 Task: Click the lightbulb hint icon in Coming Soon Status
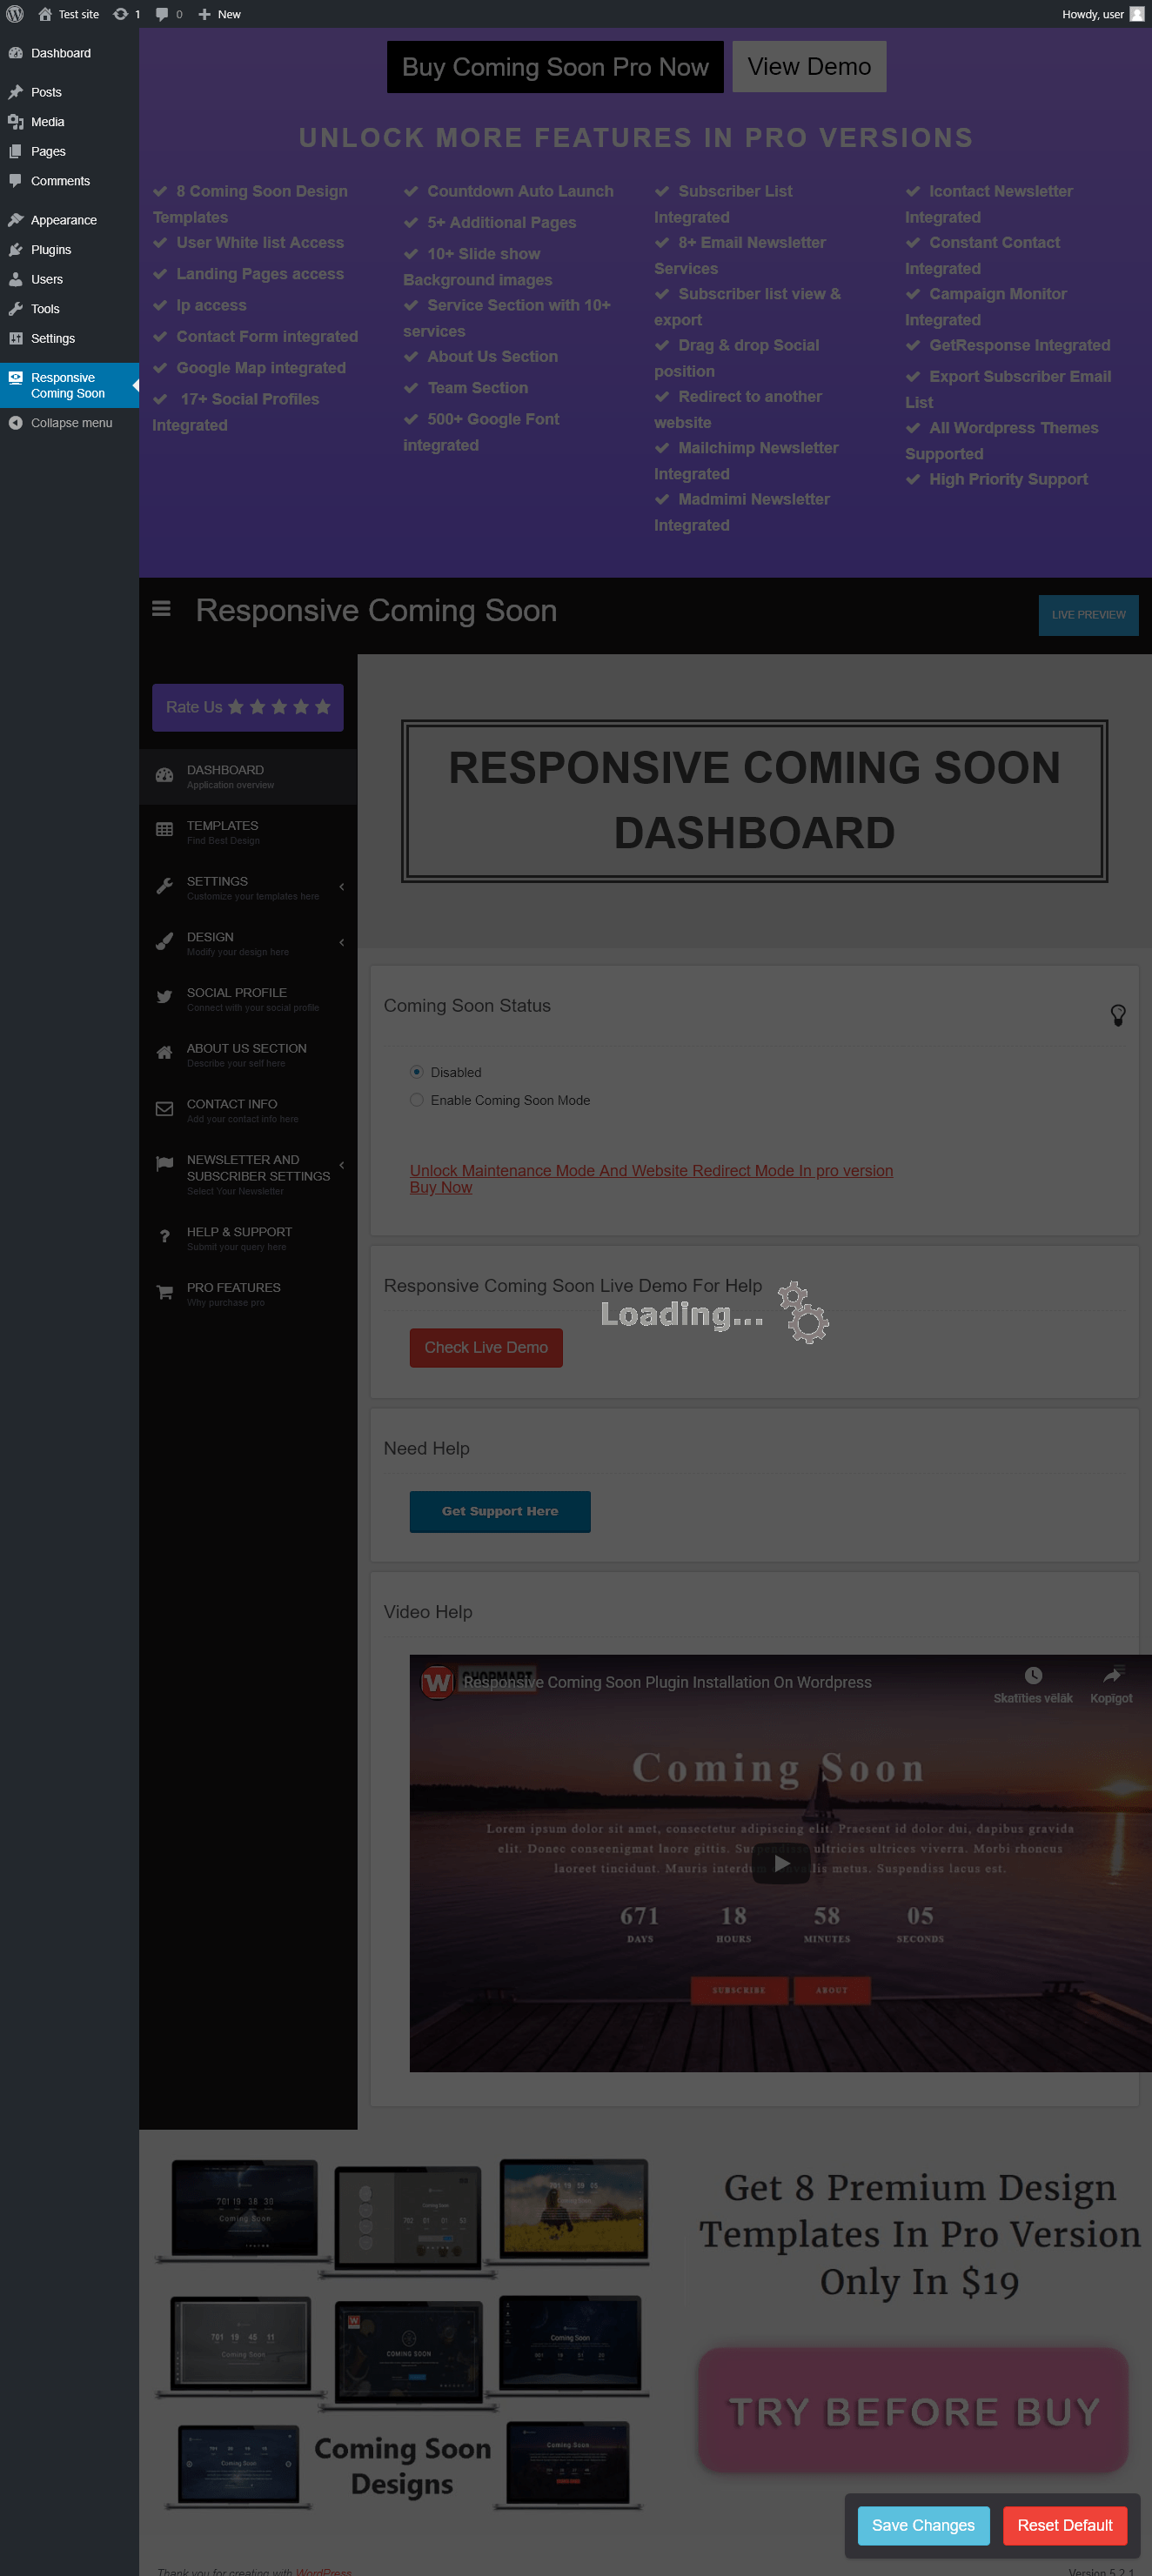(x=1118, y=1015)
